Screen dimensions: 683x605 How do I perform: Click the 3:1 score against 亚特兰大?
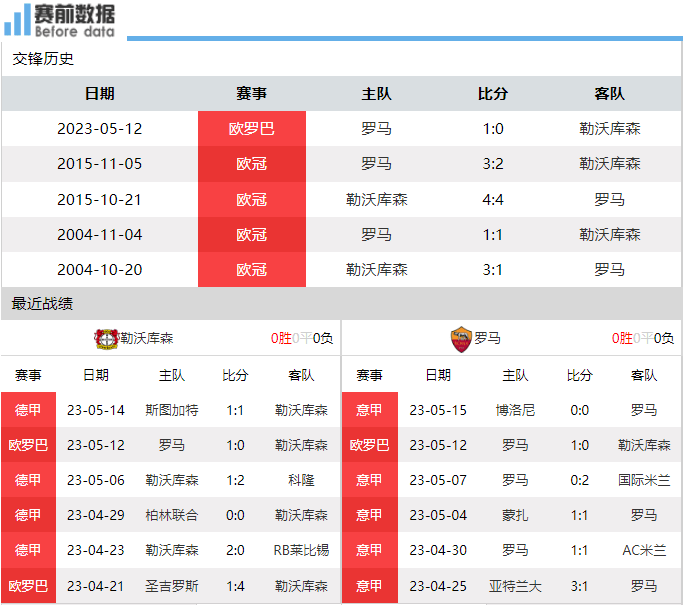[580, 586]
